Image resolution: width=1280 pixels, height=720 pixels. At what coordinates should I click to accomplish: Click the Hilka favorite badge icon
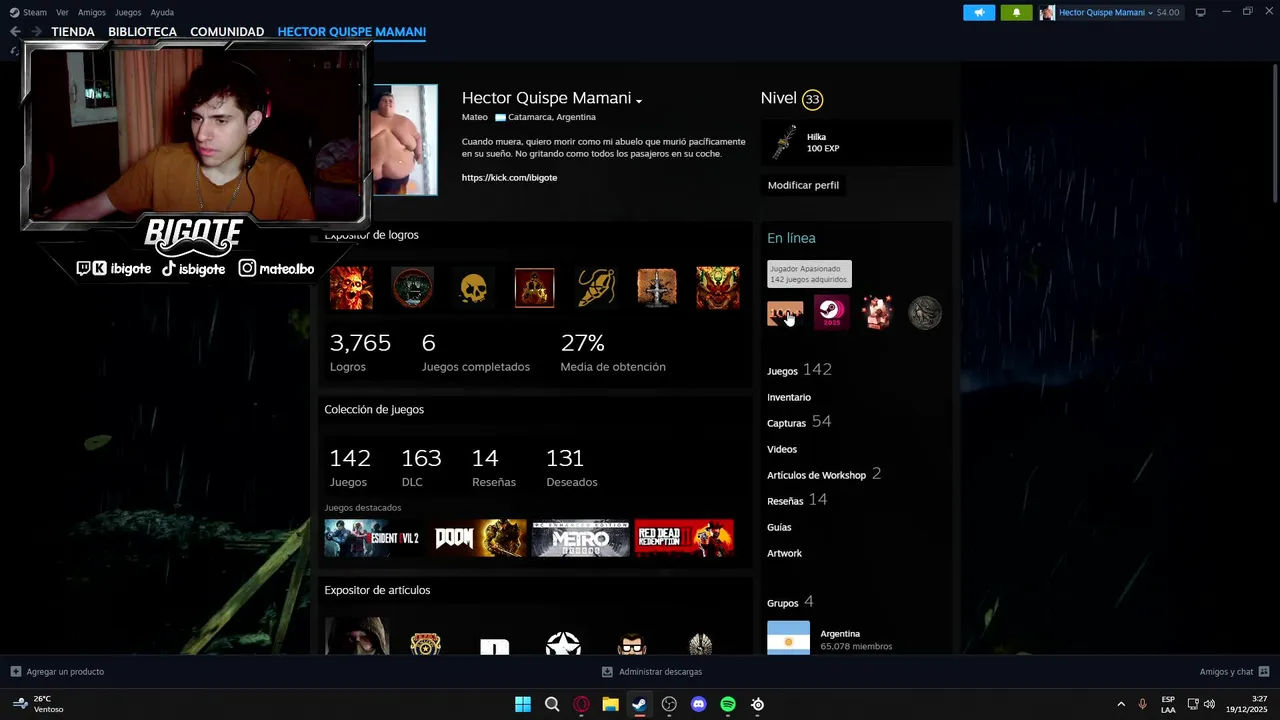pyautogui.click(x=783, y=143)
